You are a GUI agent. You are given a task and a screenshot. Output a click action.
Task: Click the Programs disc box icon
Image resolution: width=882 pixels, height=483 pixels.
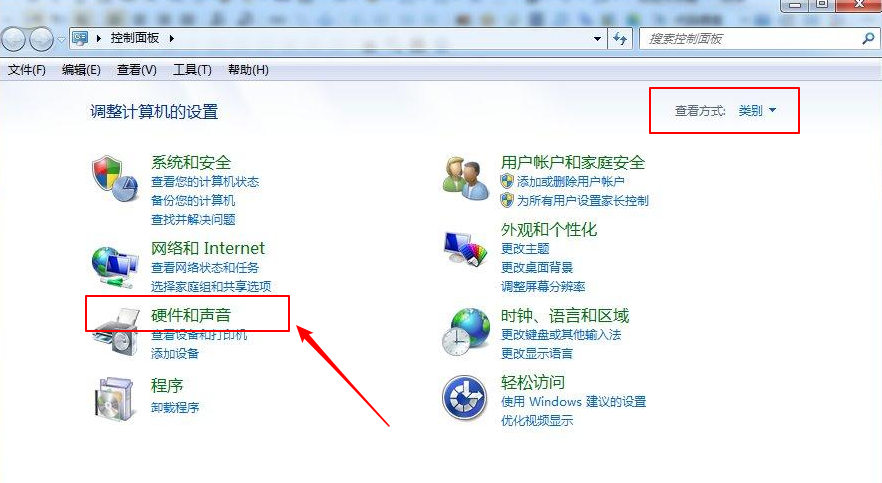pyautogui.click(x=115, y=399)
